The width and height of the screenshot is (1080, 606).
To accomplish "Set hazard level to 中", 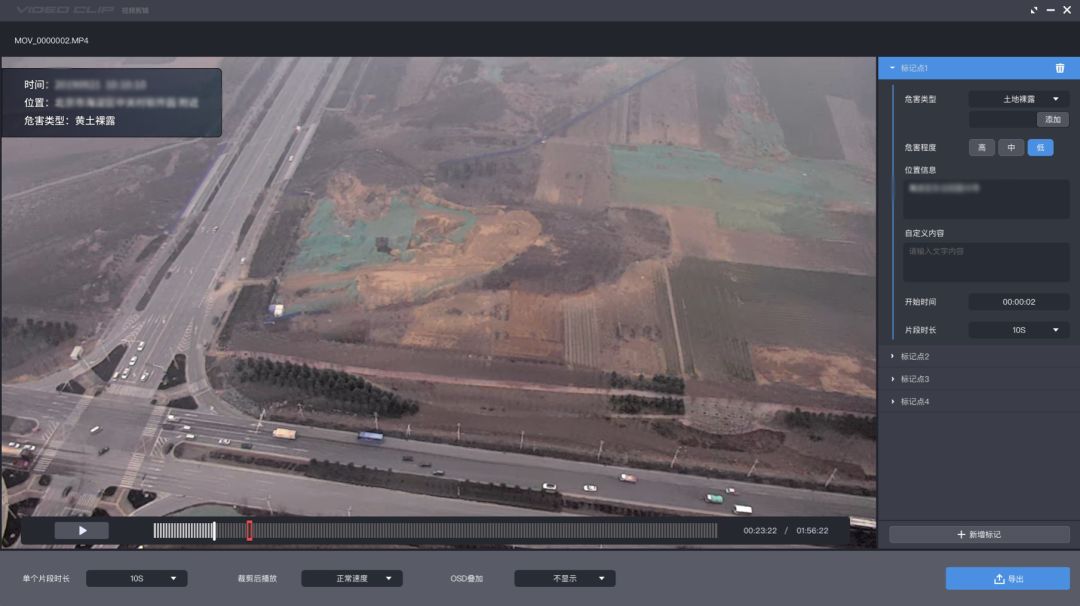I will point(1010,148).
